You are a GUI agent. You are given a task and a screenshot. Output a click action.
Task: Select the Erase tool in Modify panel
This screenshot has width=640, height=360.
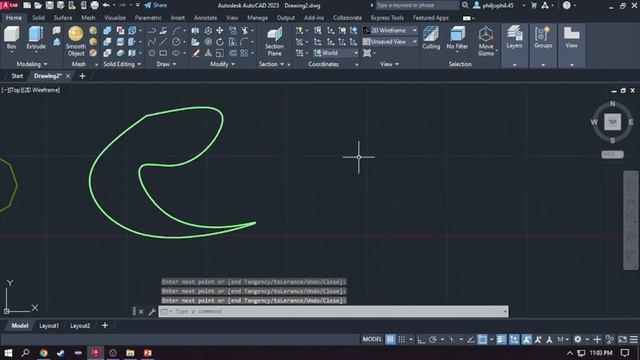pyautogui.click(x=196, y=53)
